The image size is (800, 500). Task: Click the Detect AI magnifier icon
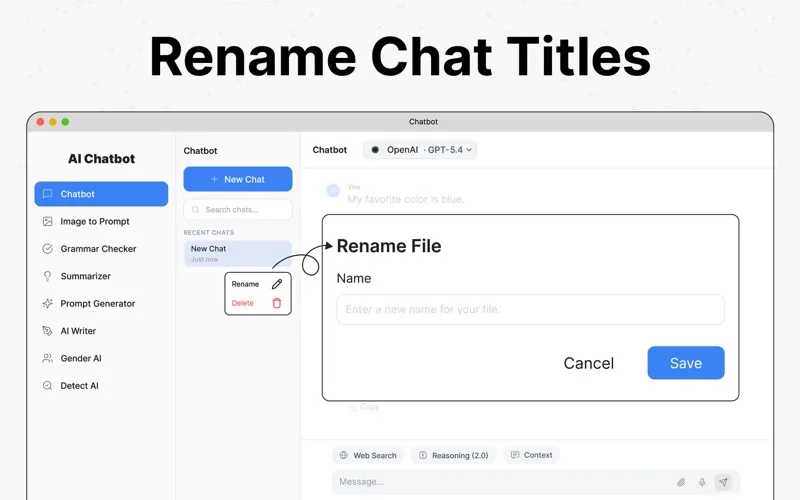[47, 386]
